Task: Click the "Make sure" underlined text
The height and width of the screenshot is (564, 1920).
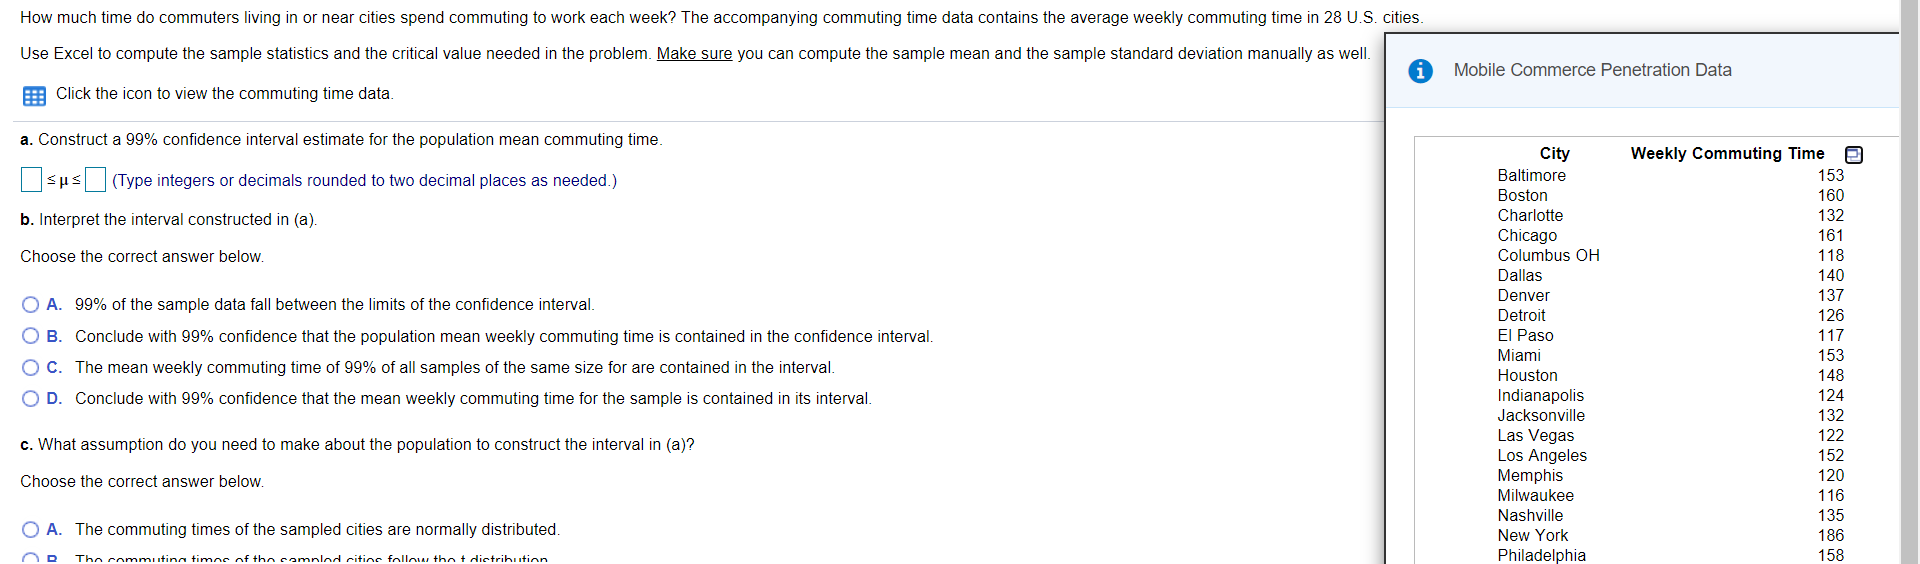Action: pos(694,54)
